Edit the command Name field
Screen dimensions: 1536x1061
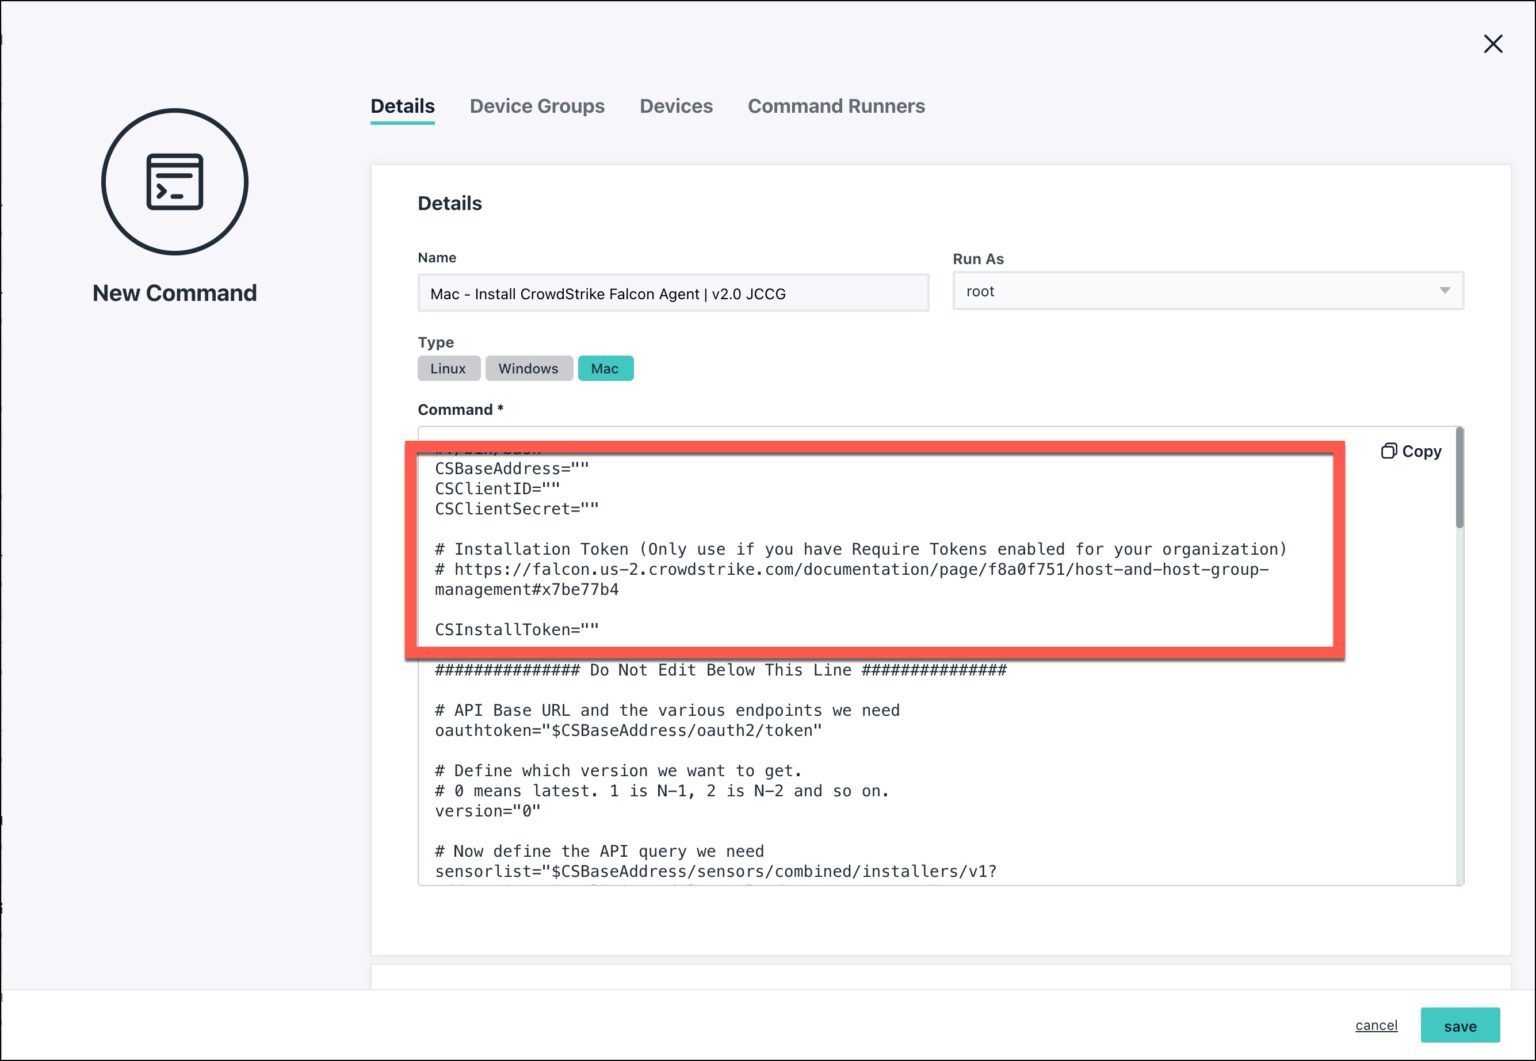point(672,293)
